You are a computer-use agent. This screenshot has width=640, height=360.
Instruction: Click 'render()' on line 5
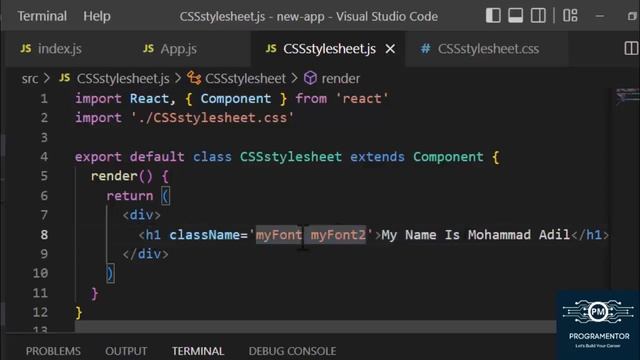122,176
